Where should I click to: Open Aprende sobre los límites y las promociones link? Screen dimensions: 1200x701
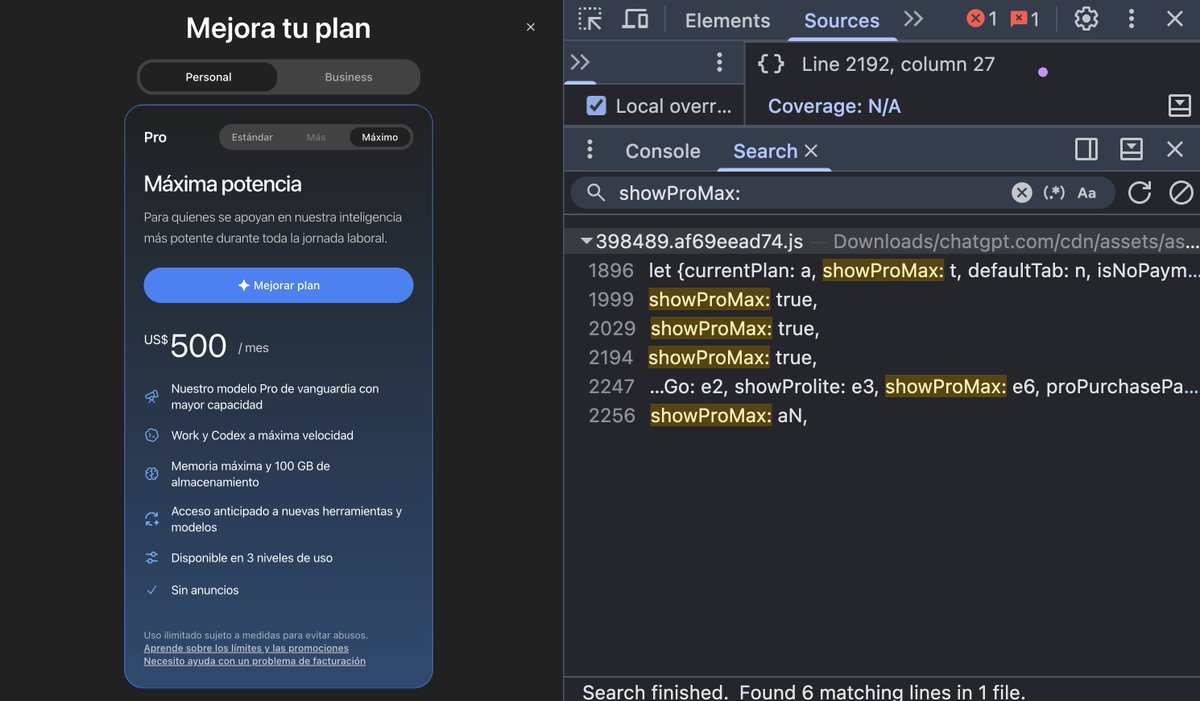coord(246,648)
